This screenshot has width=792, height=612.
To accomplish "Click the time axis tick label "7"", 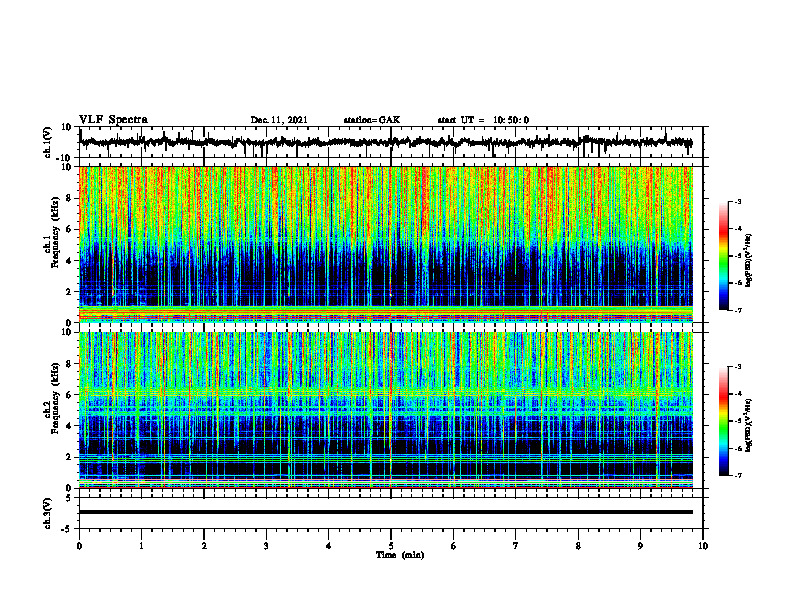I will point(516,546).
